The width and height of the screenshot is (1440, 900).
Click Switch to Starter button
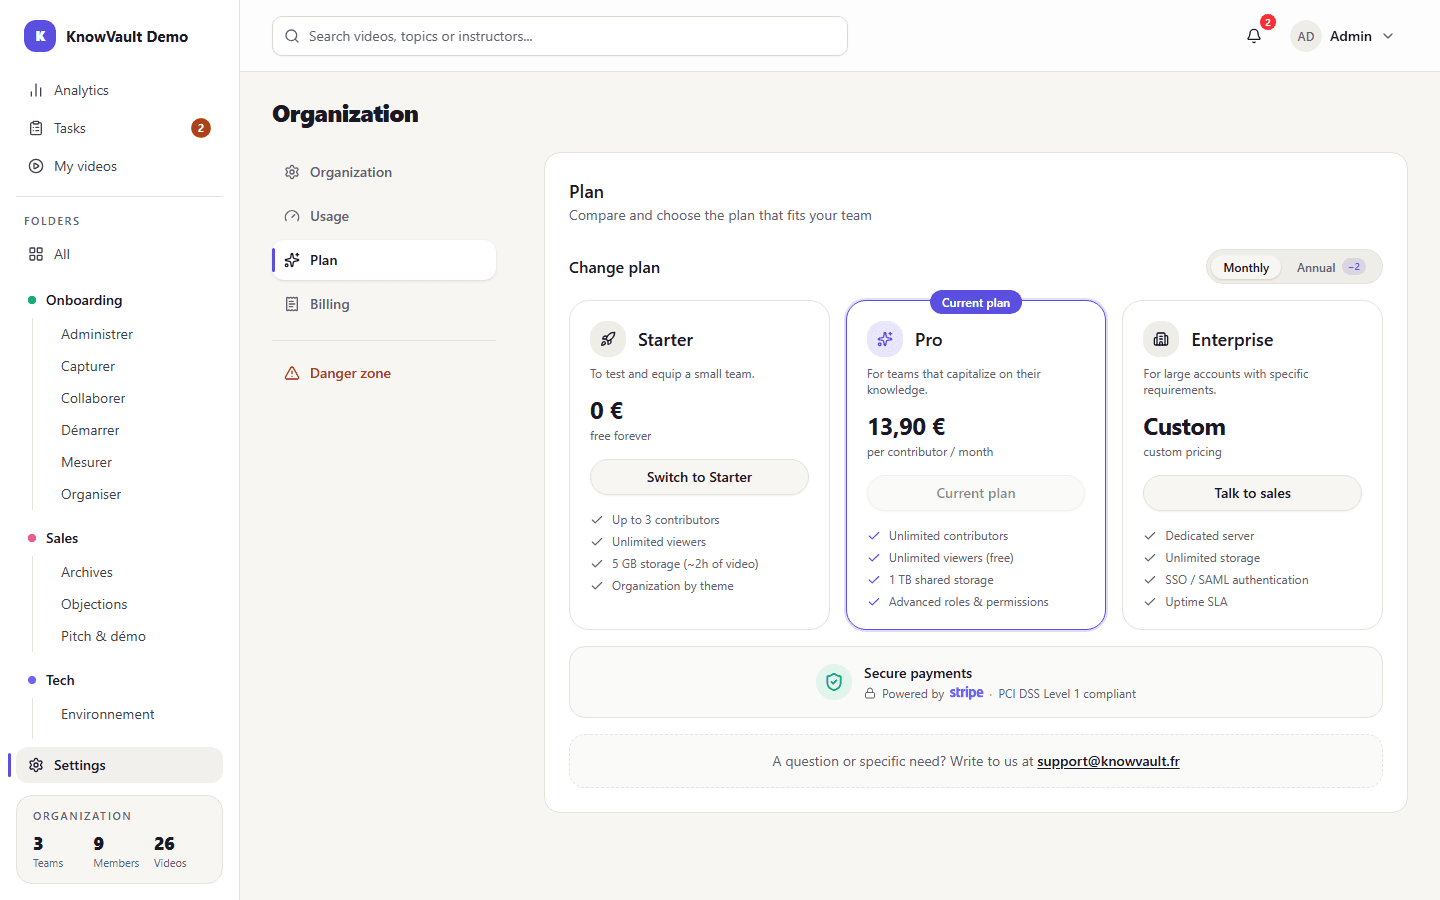point(699,477)
